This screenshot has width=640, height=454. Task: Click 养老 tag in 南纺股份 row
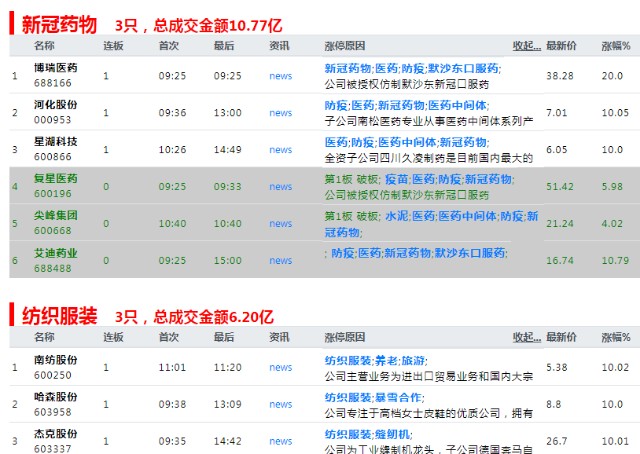(386, 361)
